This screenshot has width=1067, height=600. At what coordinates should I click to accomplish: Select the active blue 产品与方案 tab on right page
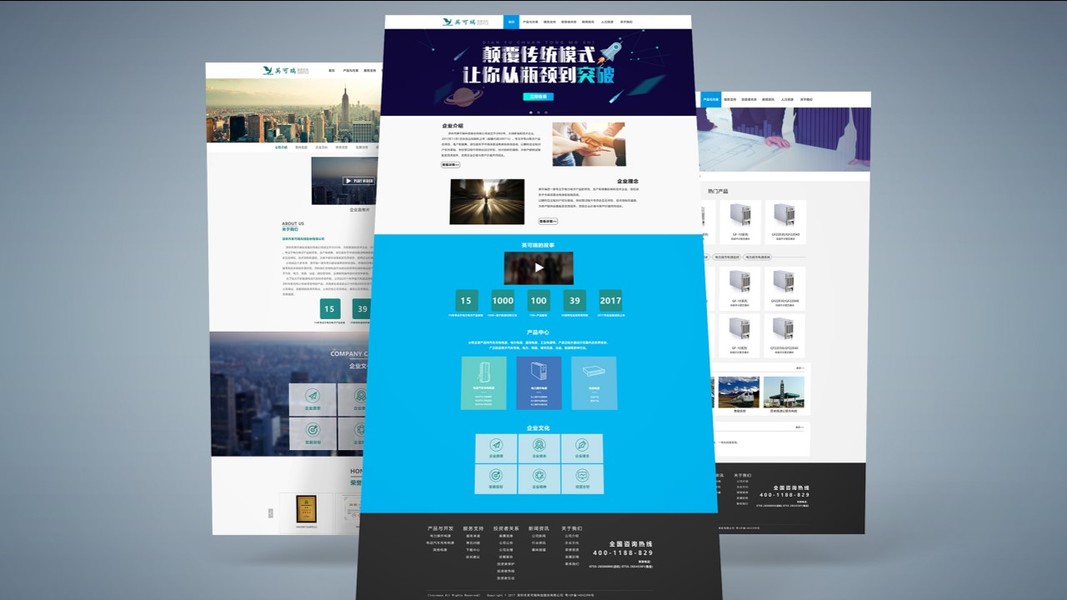(x=710, y=99)
